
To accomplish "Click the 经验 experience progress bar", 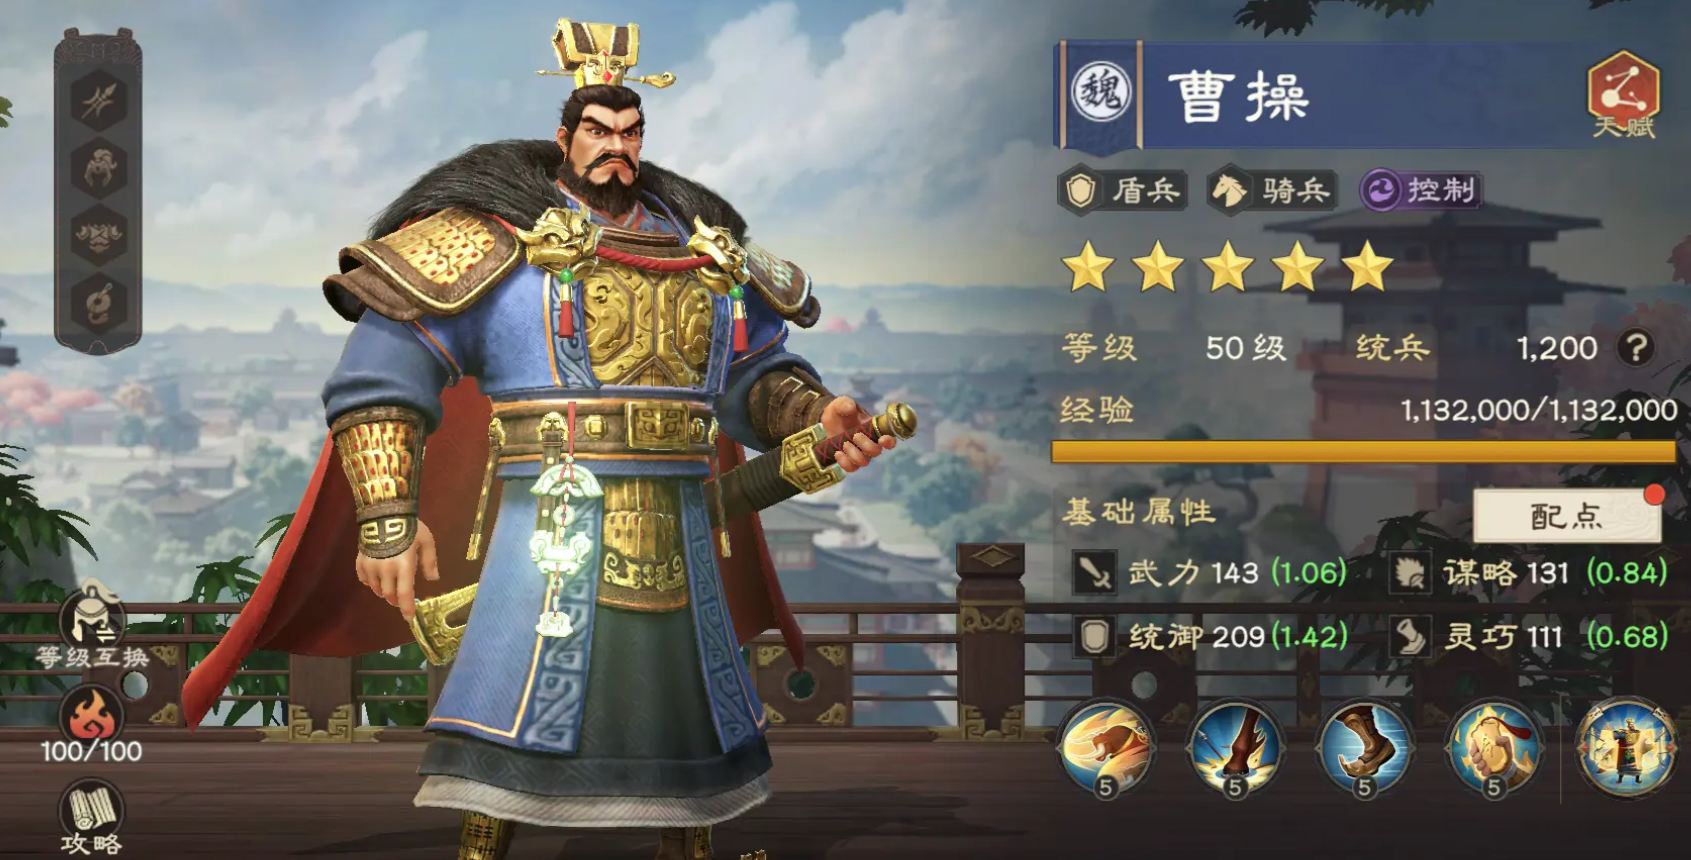I will [1363, 452].
